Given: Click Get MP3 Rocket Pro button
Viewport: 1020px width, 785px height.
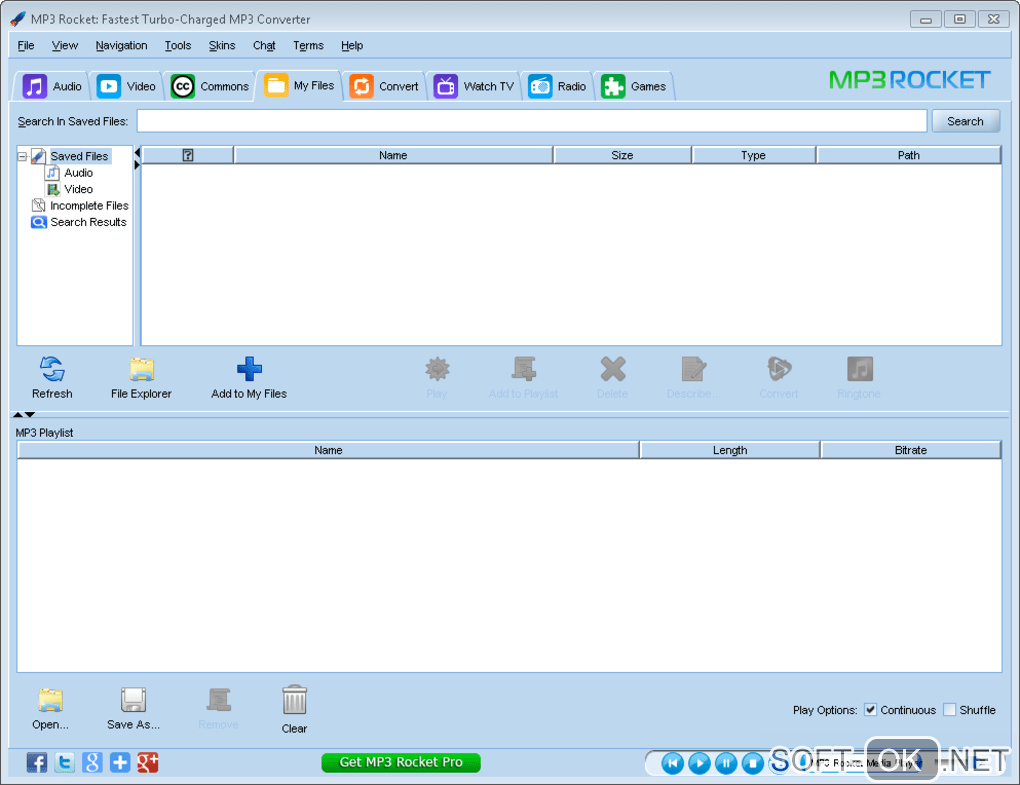Looking at the screenshot, I should (x=401, y=762).
